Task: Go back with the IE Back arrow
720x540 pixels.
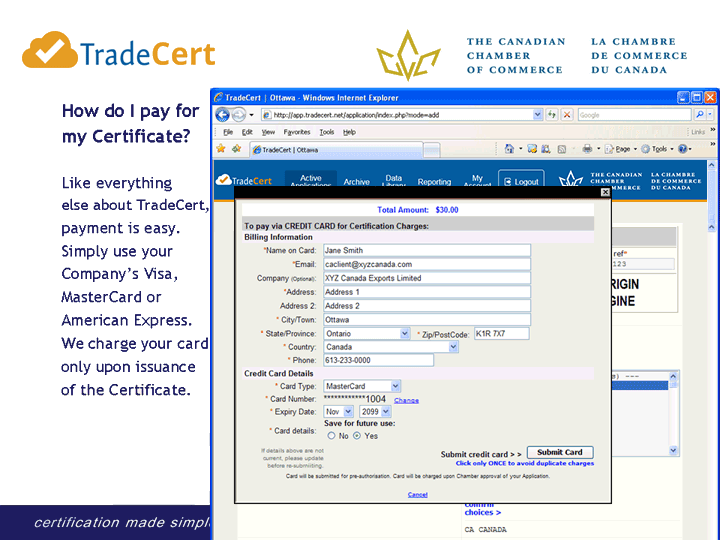Action: (x=223, y=114)
